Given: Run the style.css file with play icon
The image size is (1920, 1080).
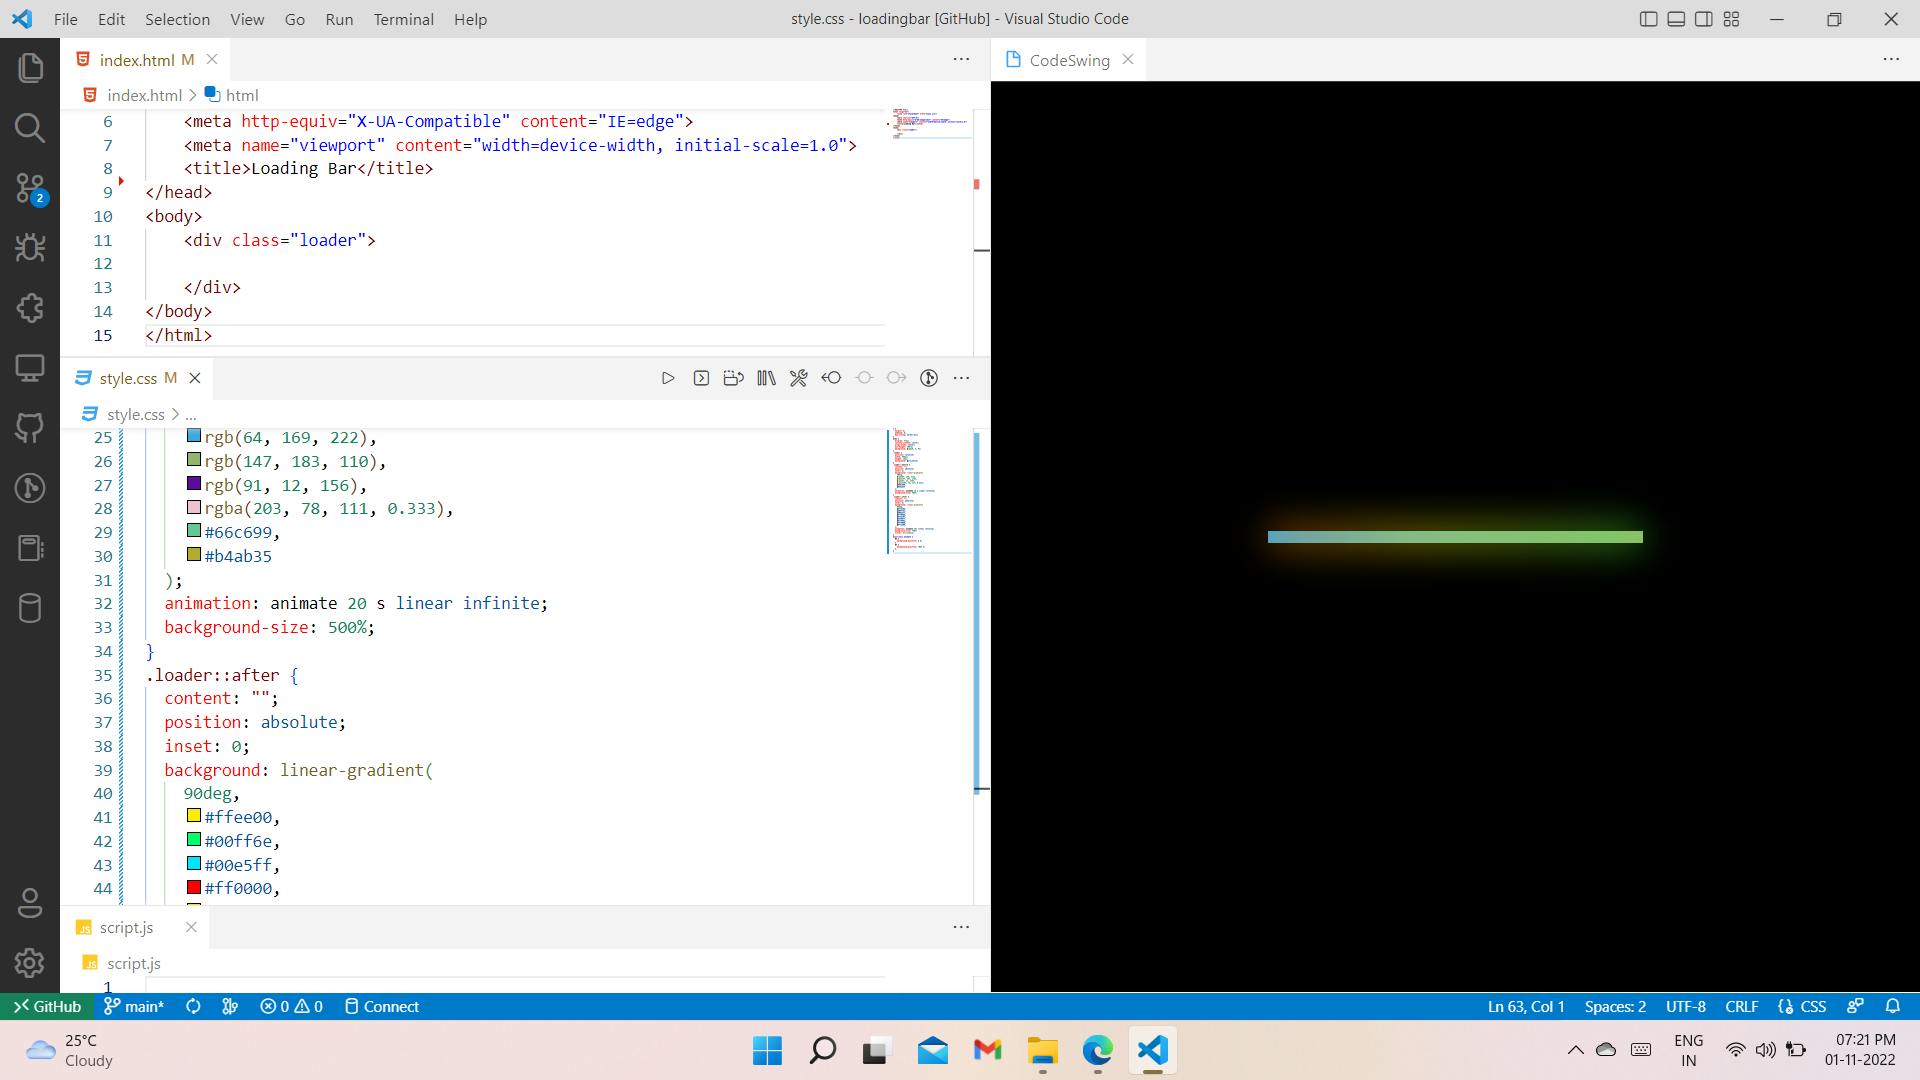Looking at the screenshot, I should (x=668, y=378).
